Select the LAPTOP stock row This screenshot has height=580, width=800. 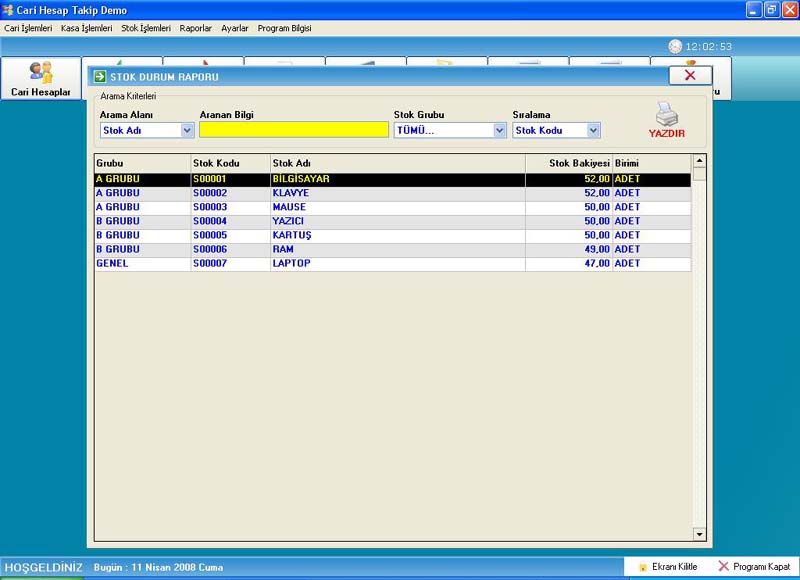291,264
